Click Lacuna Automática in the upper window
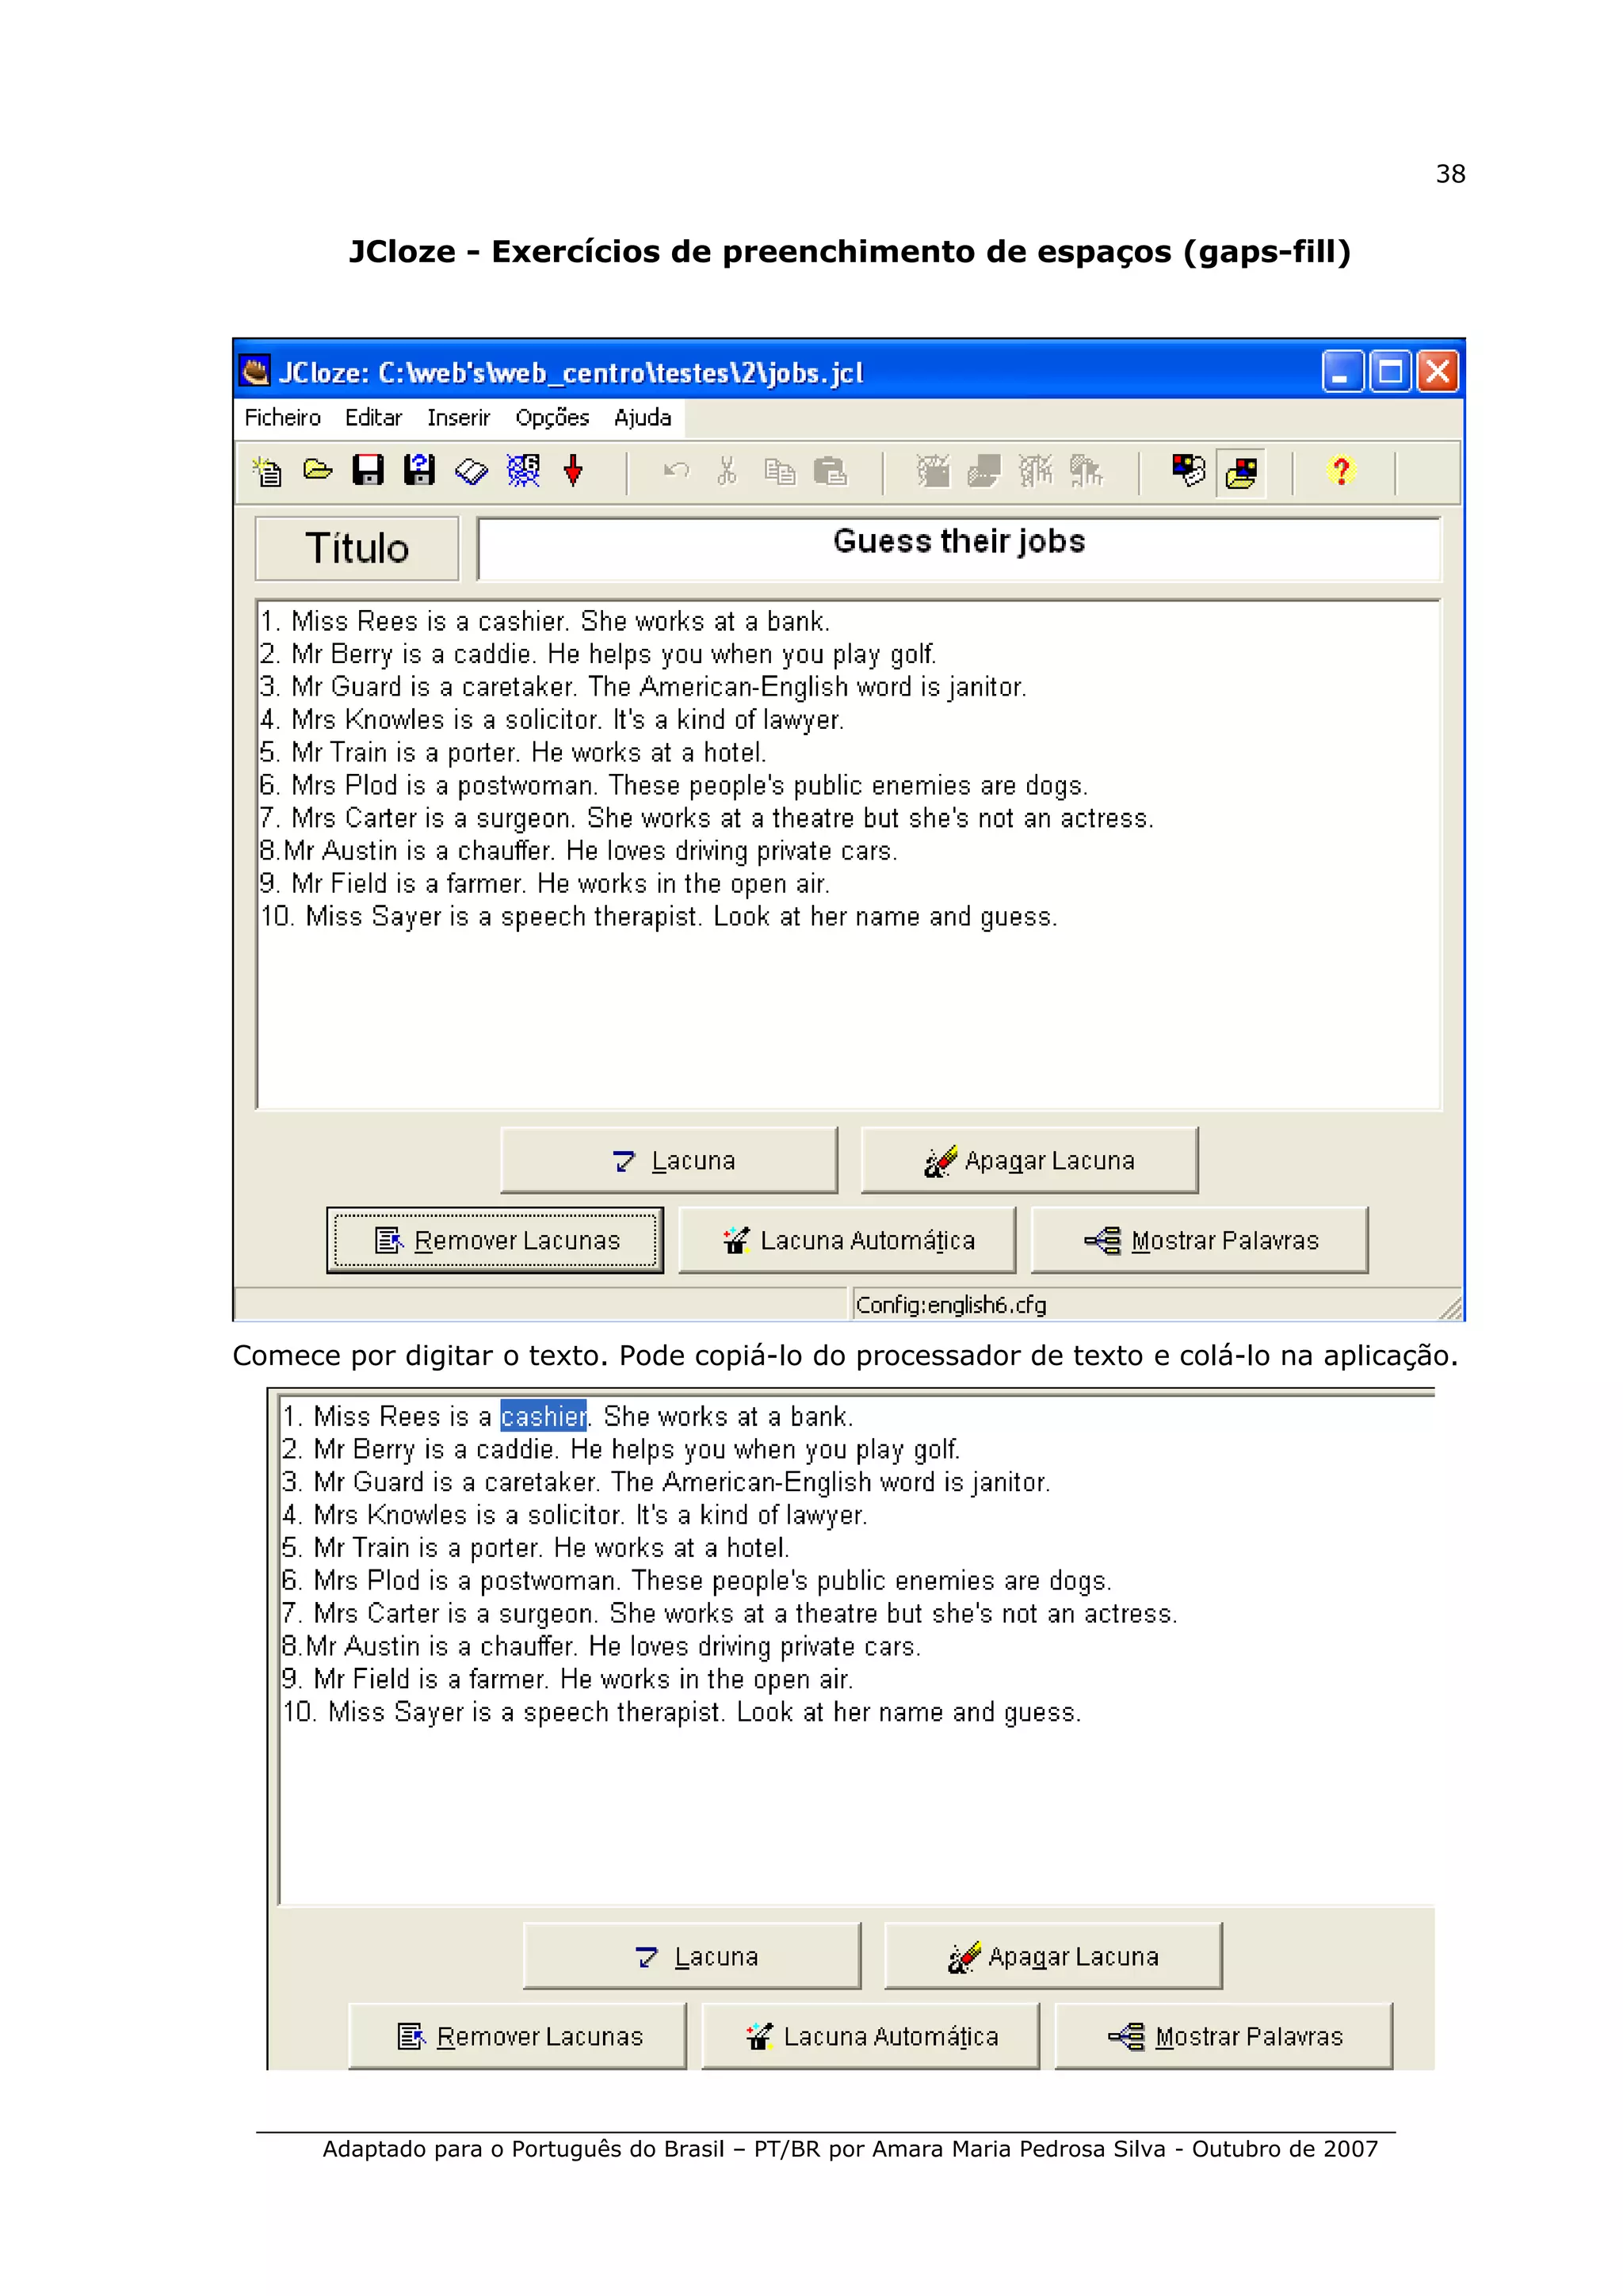 pos(847,1240)
